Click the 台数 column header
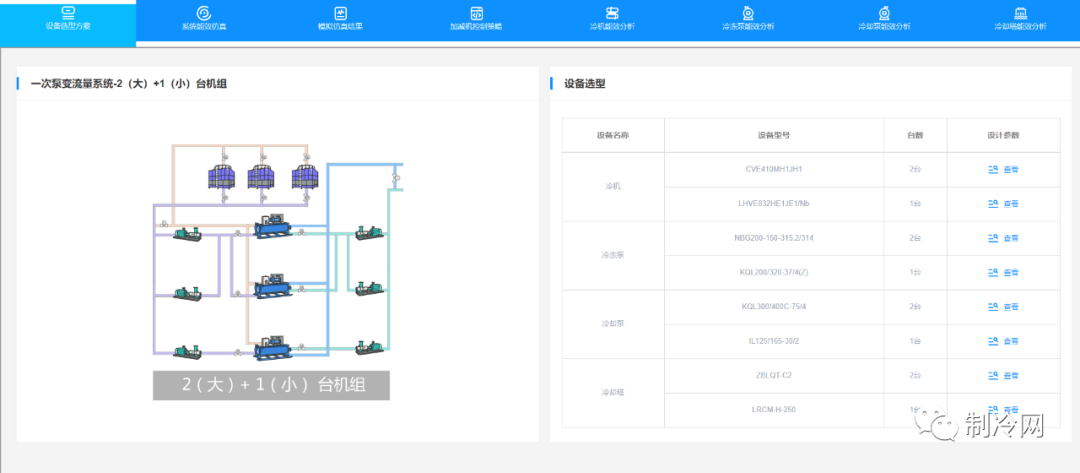The height and width of the screenshot is (473, 1080). click(915, 135)
